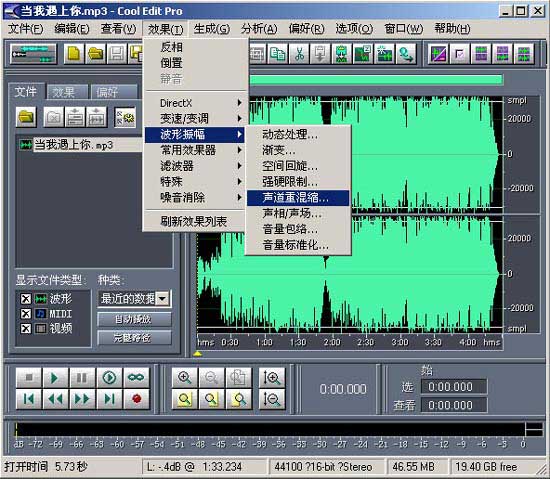Expand the 变速/变调 submenu
Screen dimensions: 550x479
(x=194, y=119)
